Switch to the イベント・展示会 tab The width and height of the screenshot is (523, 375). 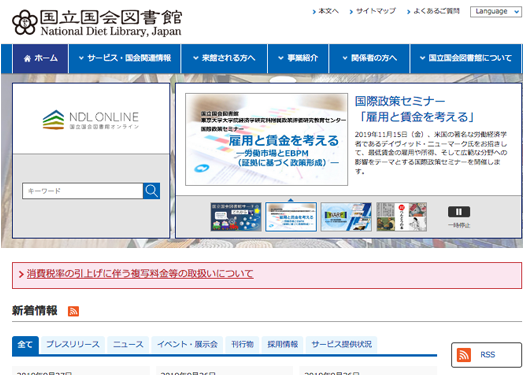187,345
